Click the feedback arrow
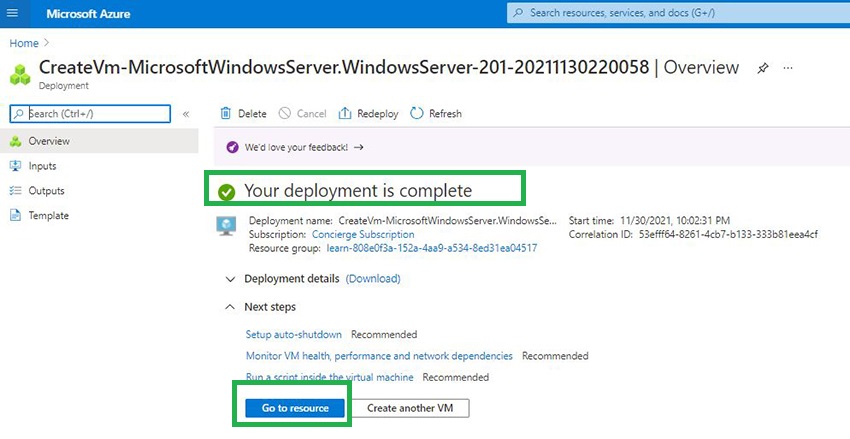 (x=358, y=147)
